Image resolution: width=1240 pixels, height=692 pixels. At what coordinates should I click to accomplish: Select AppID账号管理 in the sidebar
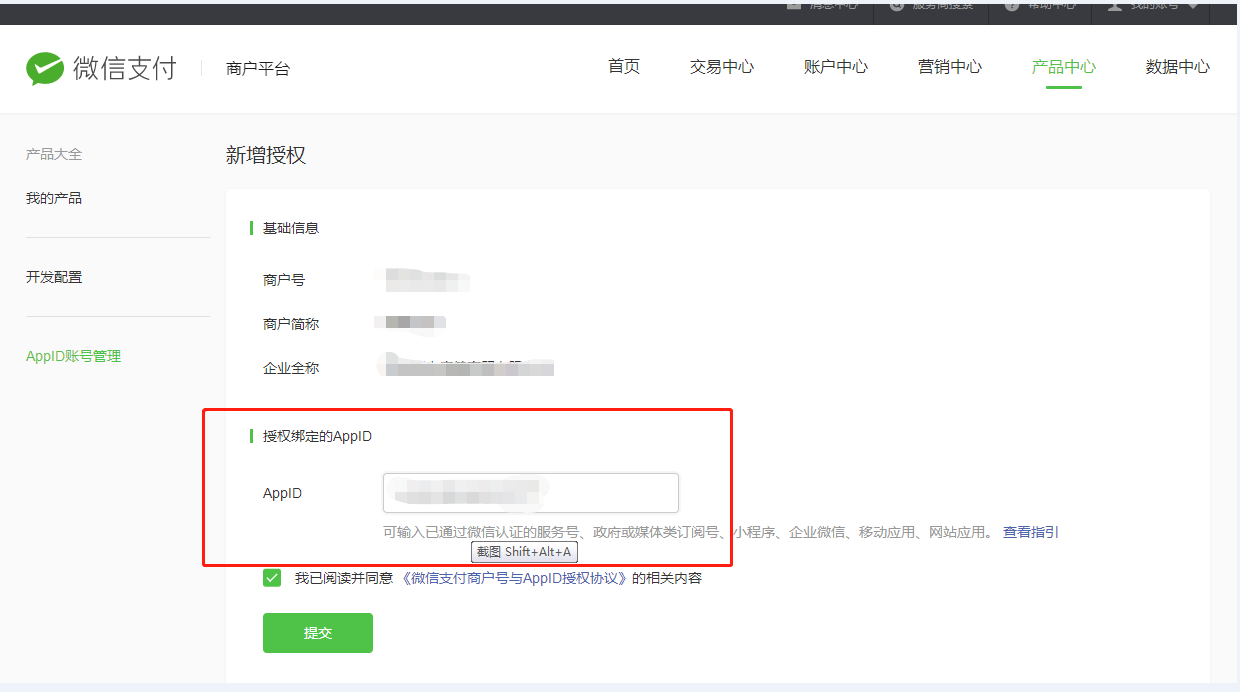[73, 356]
